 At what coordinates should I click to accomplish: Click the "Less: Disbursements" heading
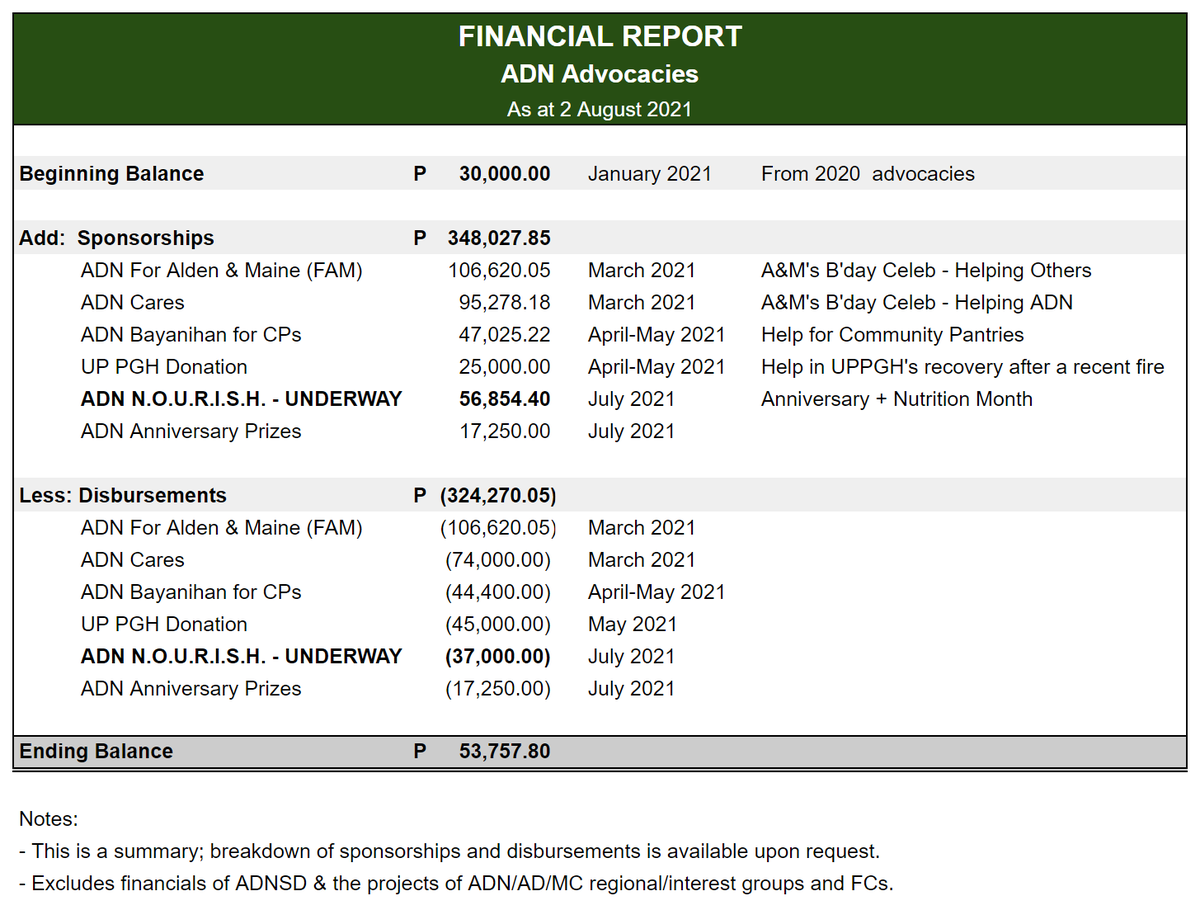pyautogui.click(x=123, y=495)
